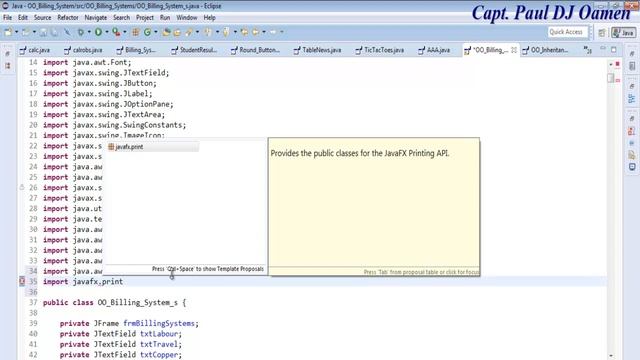Click the text 'javafx.print' on line 35

click(98, 282)
